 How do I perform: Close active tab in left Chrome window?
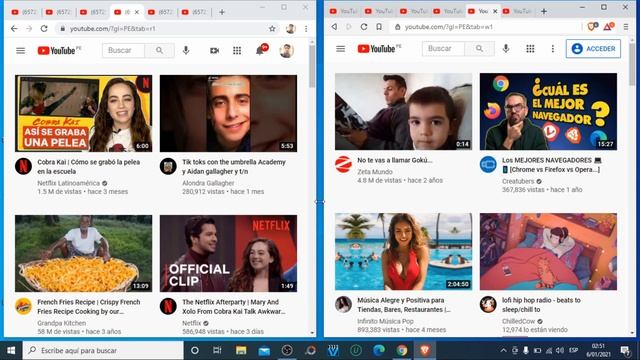137,12
